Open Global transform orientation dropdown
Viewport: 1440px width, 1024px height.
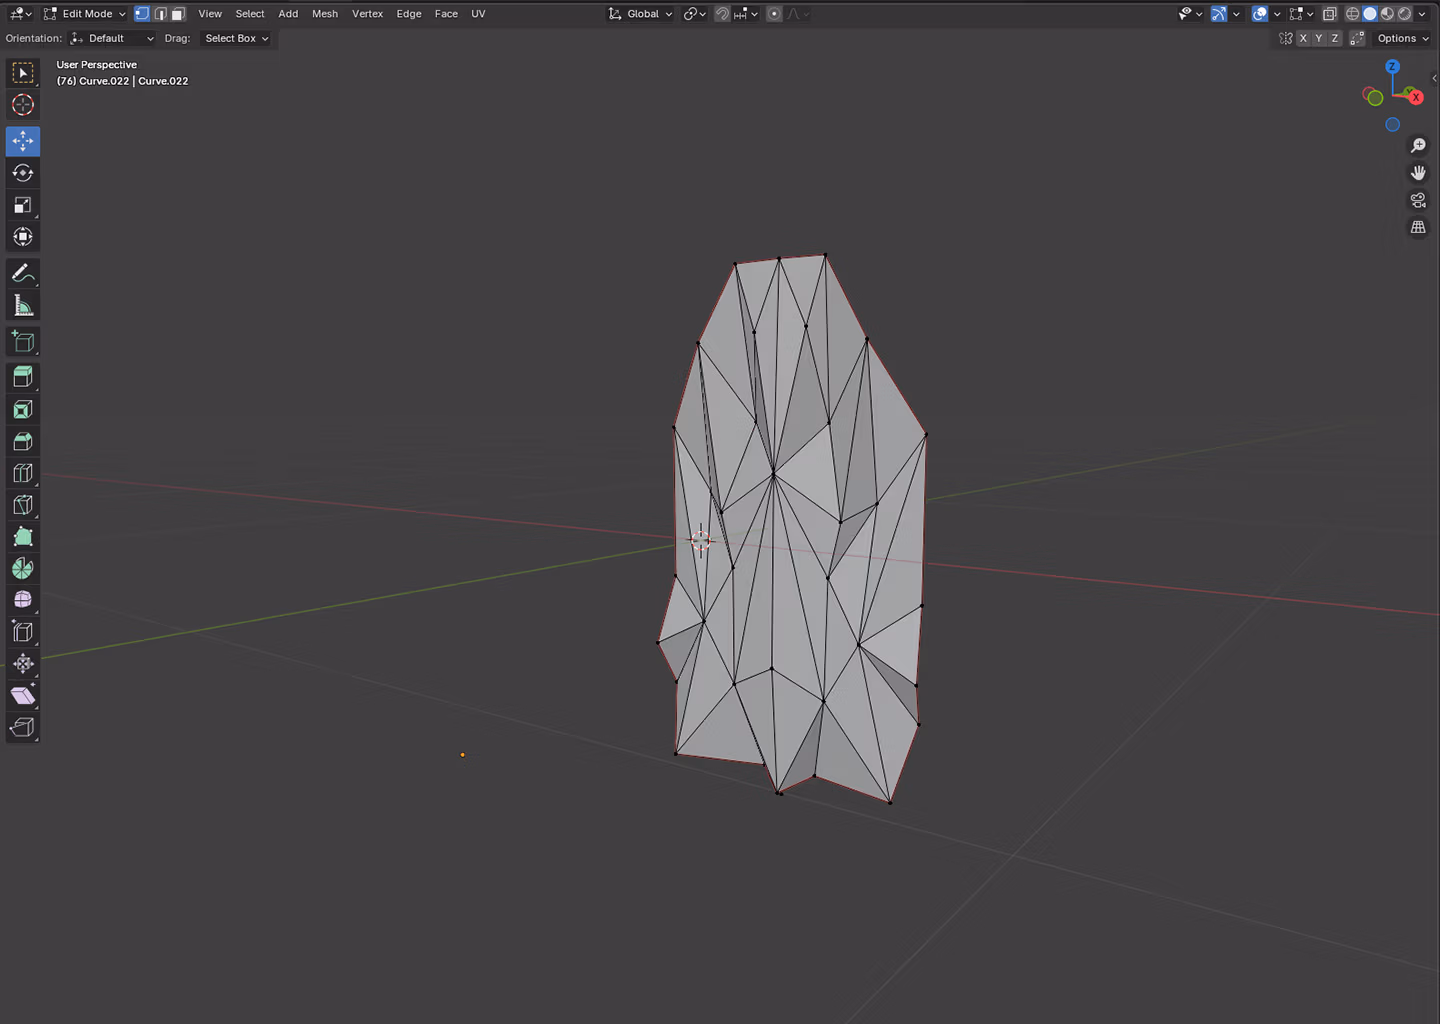[x=641, y=14]
